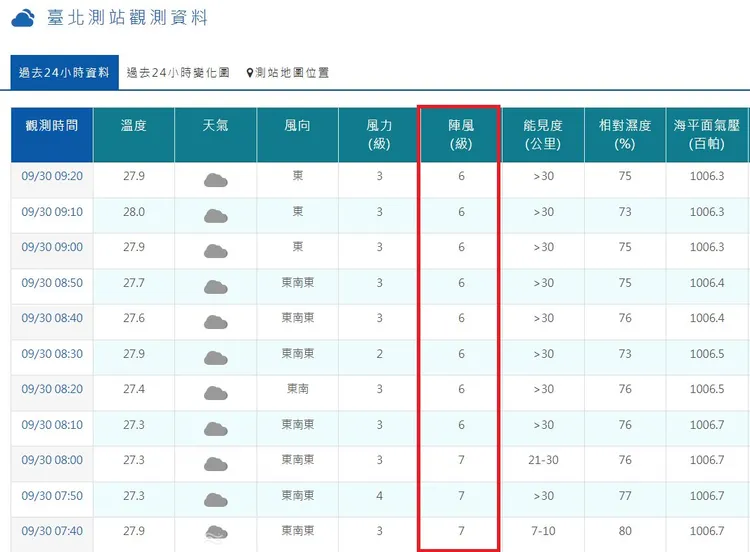Click humidity 77 in 07:50 row
Screen dimensions: 750x552
(625, 496)
